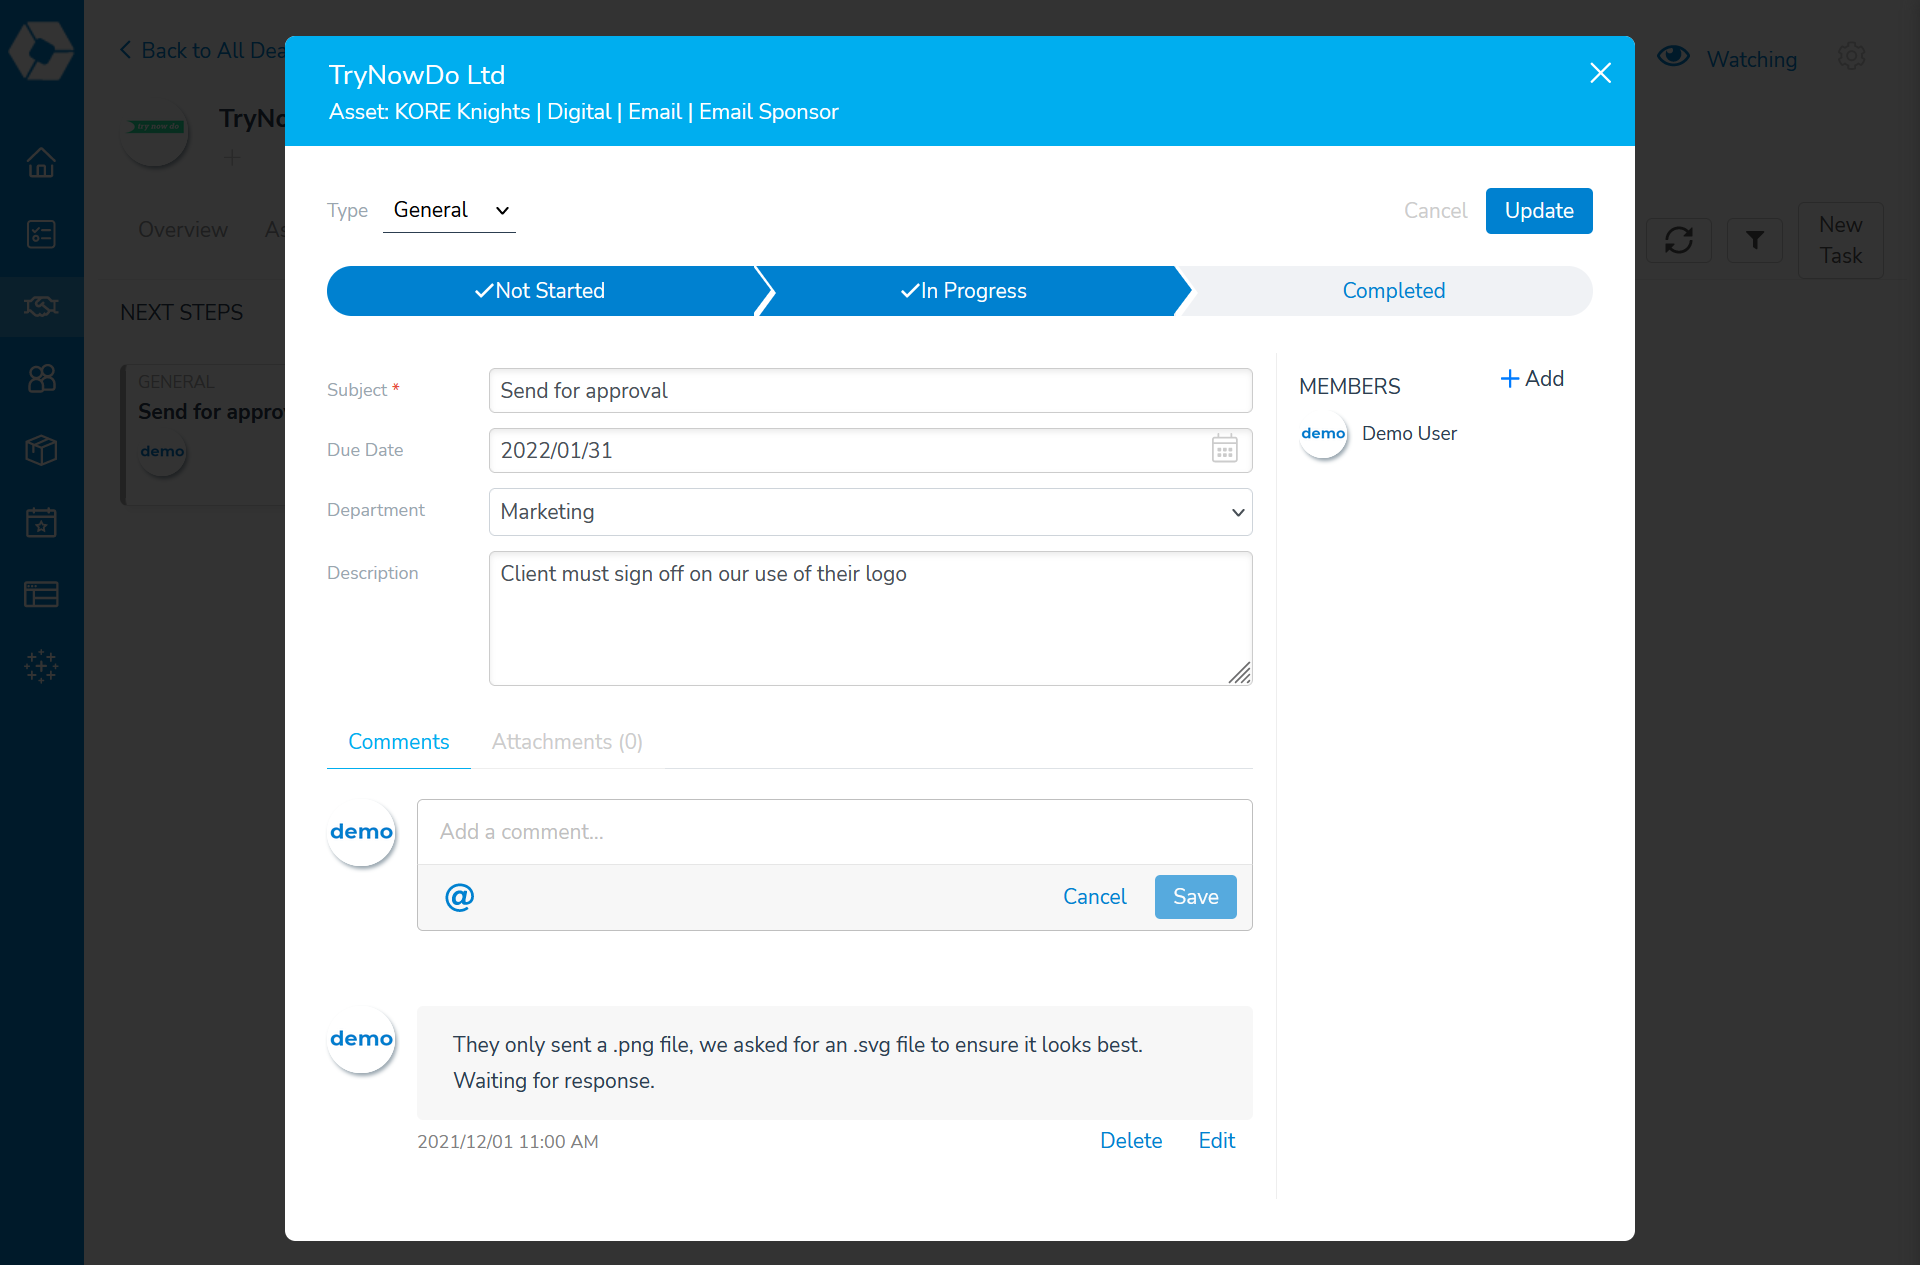The height and width of the screenshot is (1265, 1920).
Task: Click the Due Date field 2022/01/31
Action: tap(870, 451)
